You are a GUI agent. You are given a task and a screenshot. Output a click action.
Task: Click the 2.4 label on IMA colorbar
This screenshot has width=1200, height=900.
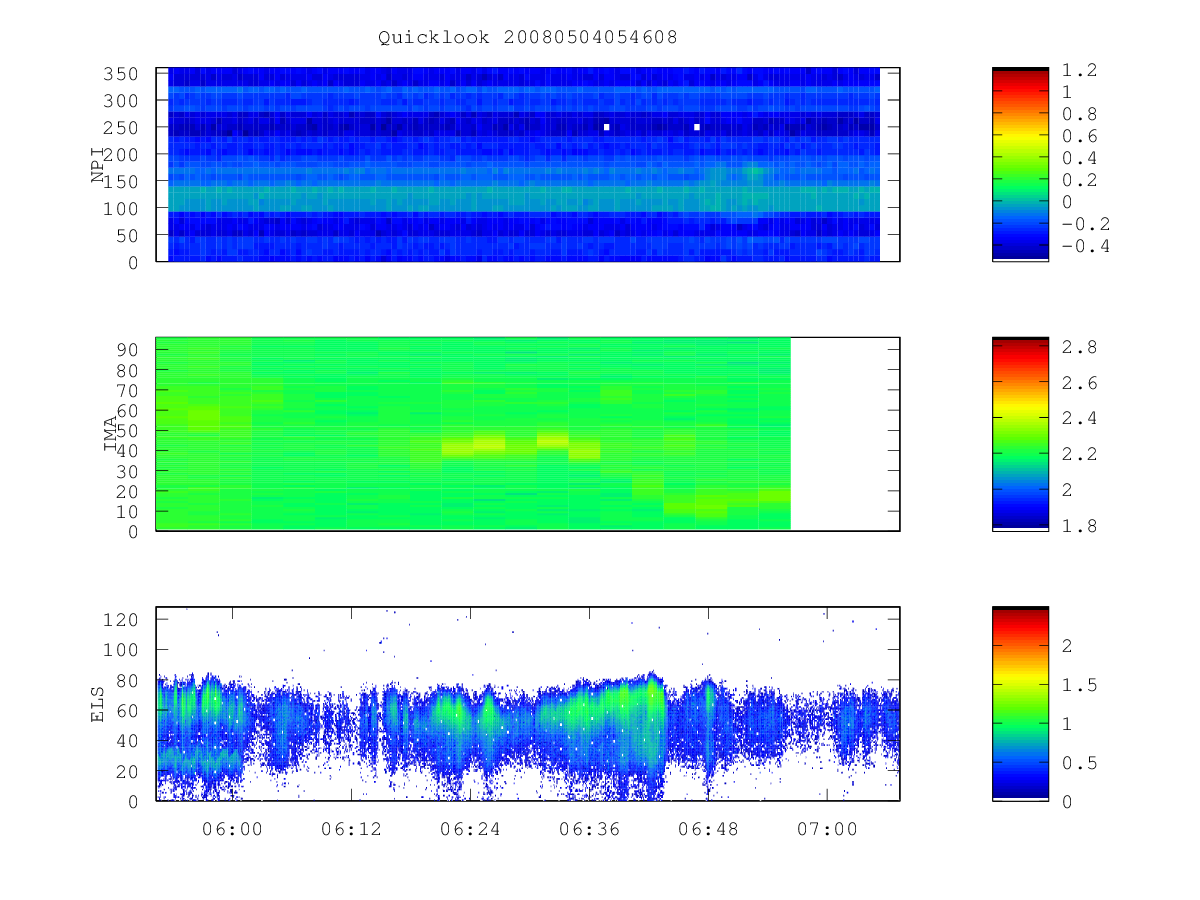pyautogui.click(x=1079, y=418)
